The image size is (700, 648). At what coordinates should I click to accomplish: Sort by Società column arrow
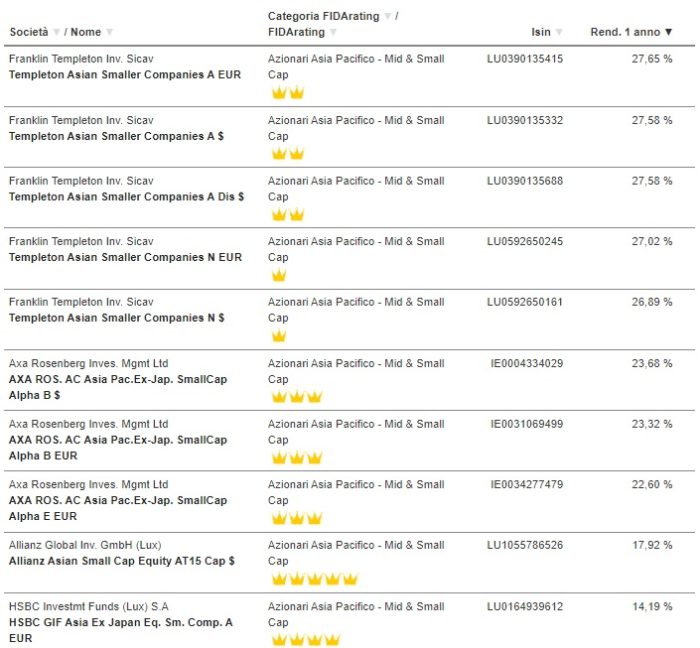point(57,32)
